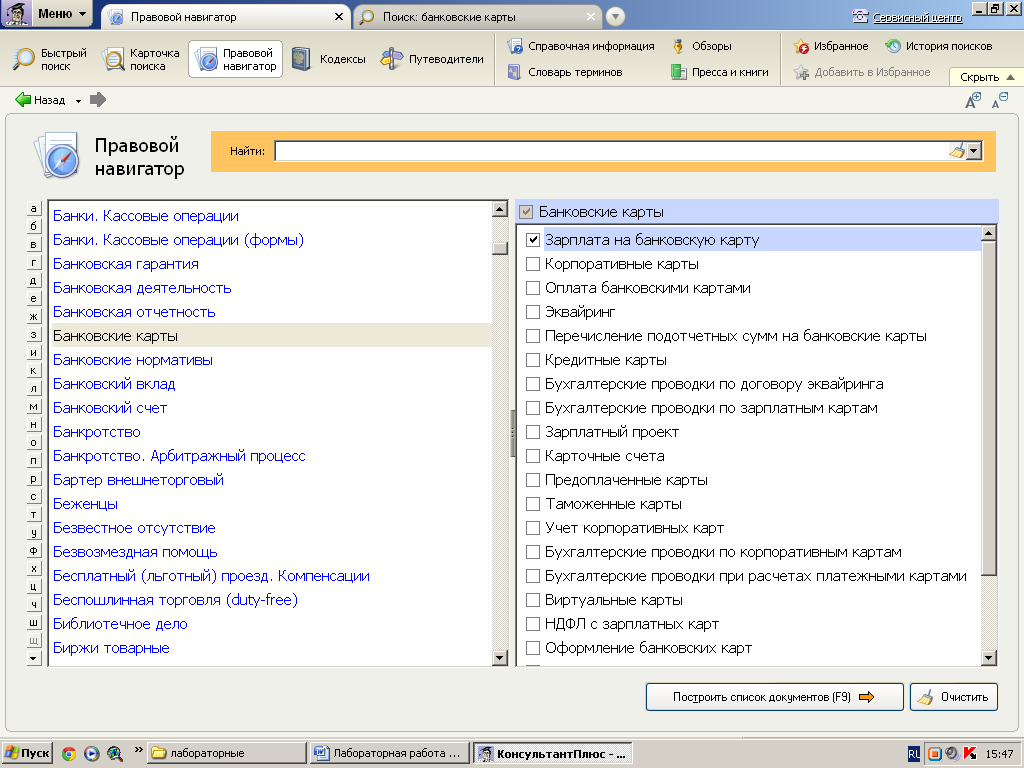Open Быстрый поиск magnifier icon

point(24,59)
